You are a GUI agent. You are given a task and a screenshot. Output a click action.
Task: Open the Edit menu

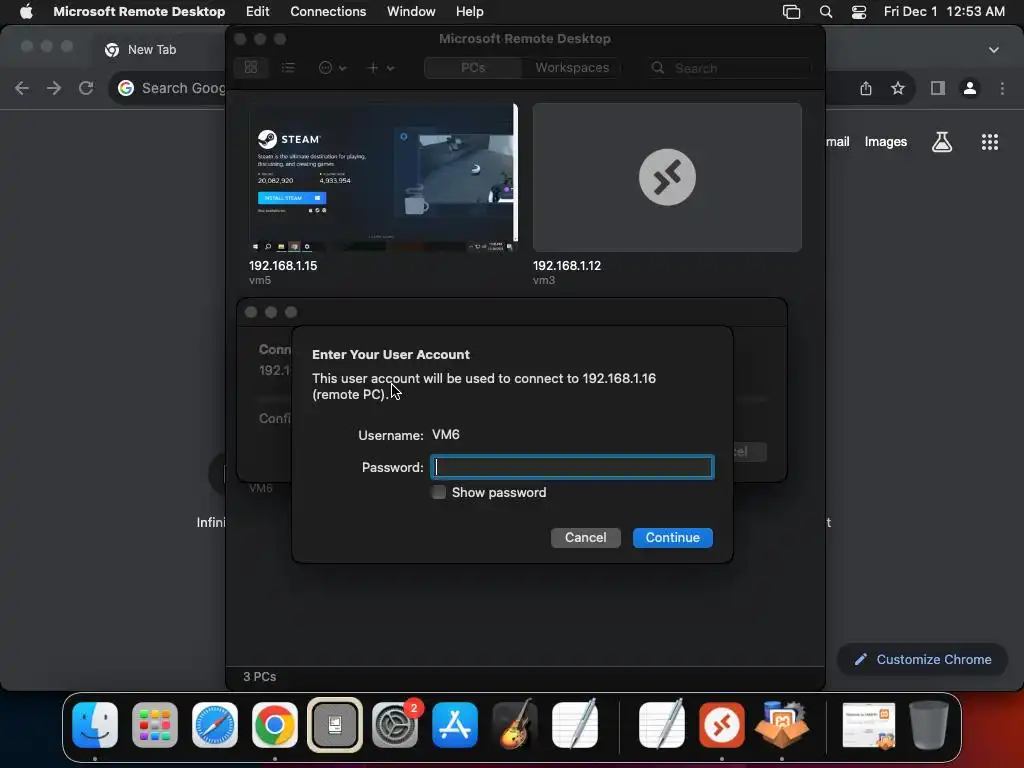pyautogui.click(x=257, y=11)
